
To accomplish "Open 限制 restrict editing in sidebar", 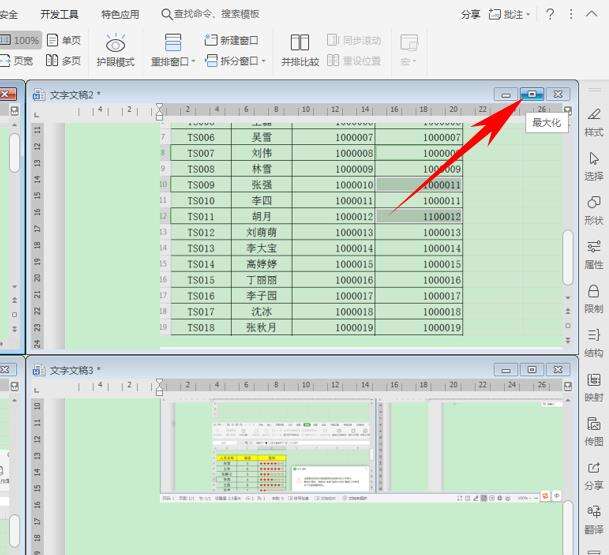I will click(594, 299).
